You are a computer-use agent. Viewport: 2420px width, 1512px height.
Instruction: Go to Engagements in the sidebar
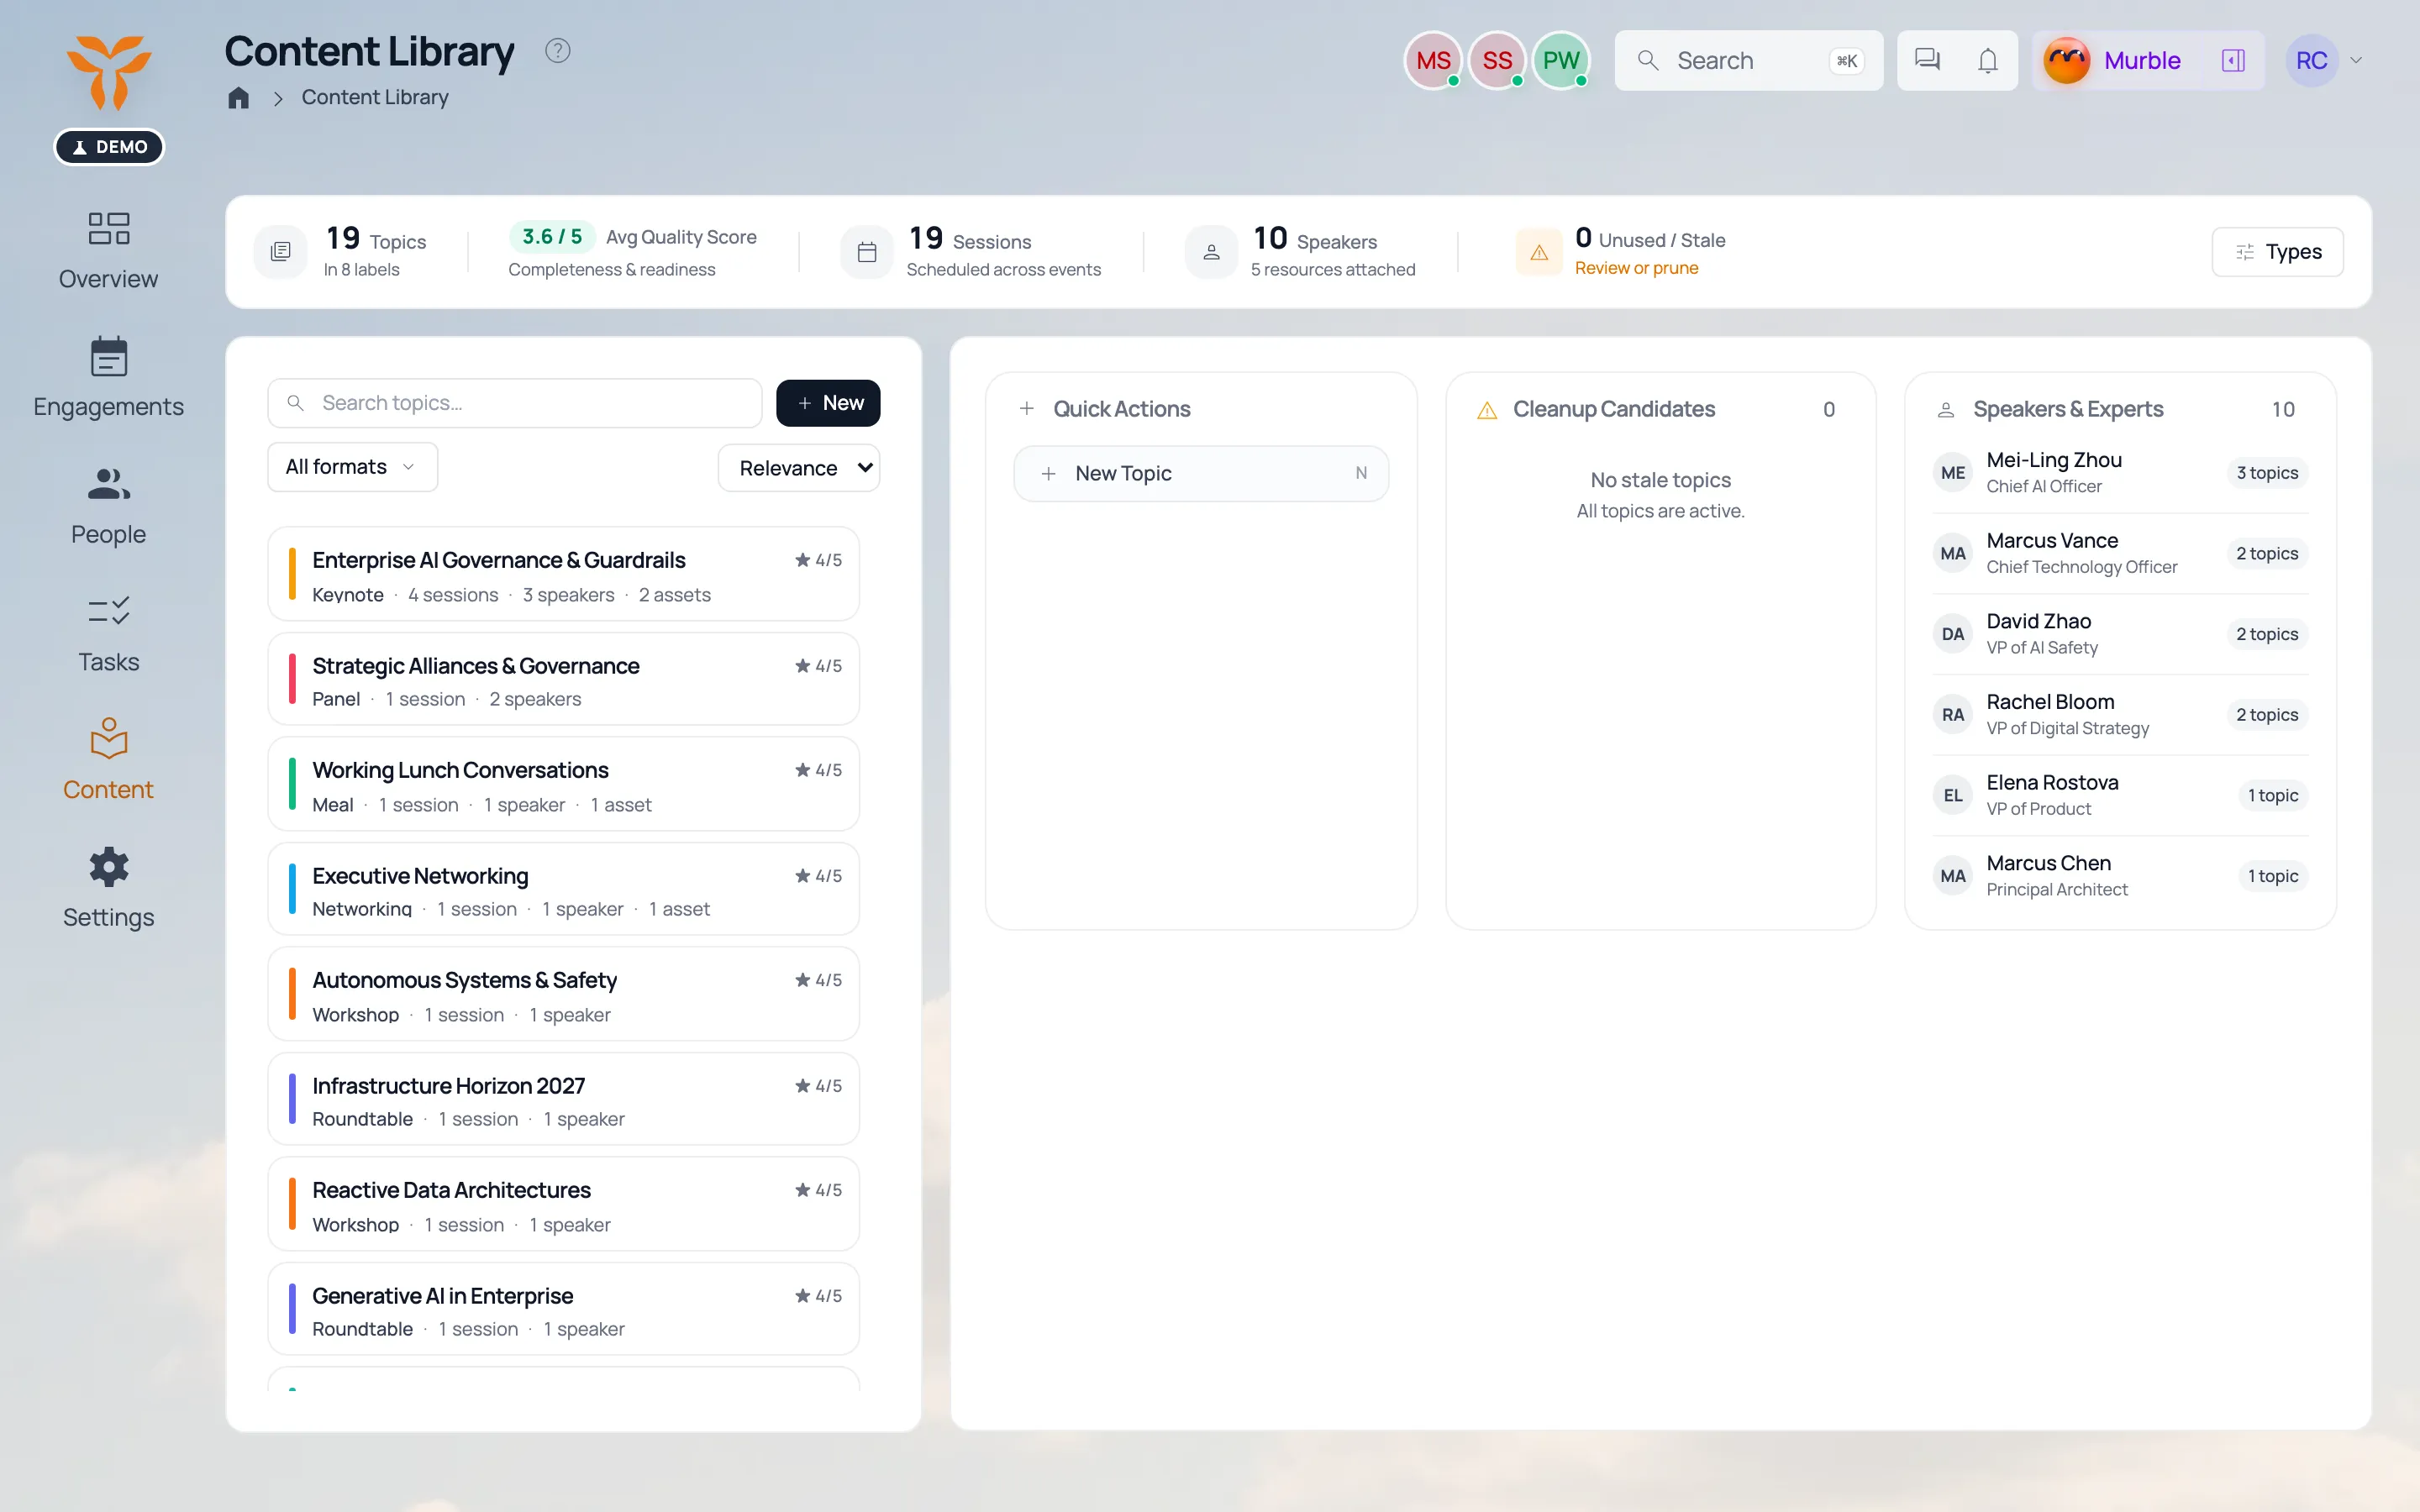pos(108,378)
